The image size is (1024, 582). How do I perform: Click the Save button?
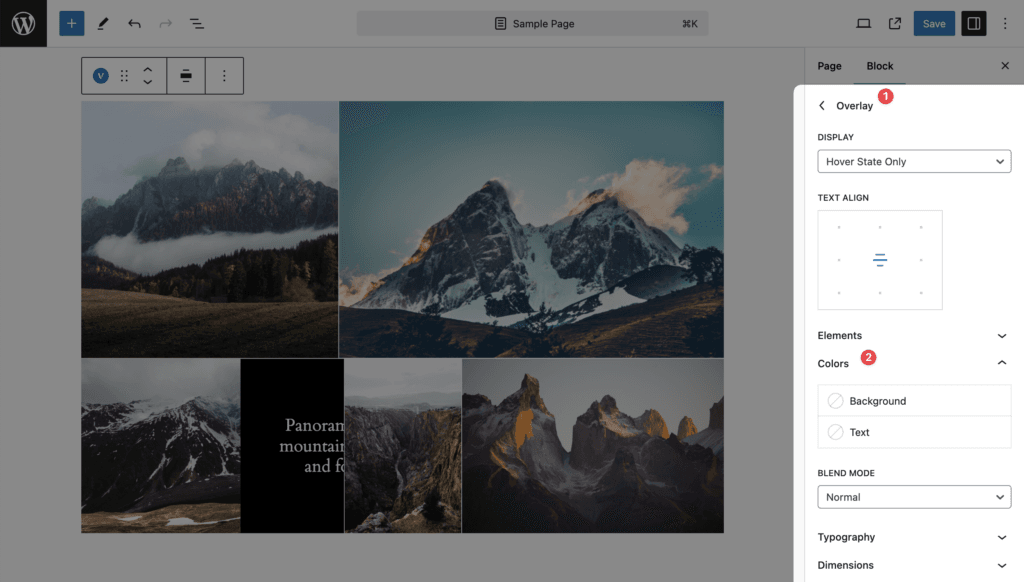[933, 23]
